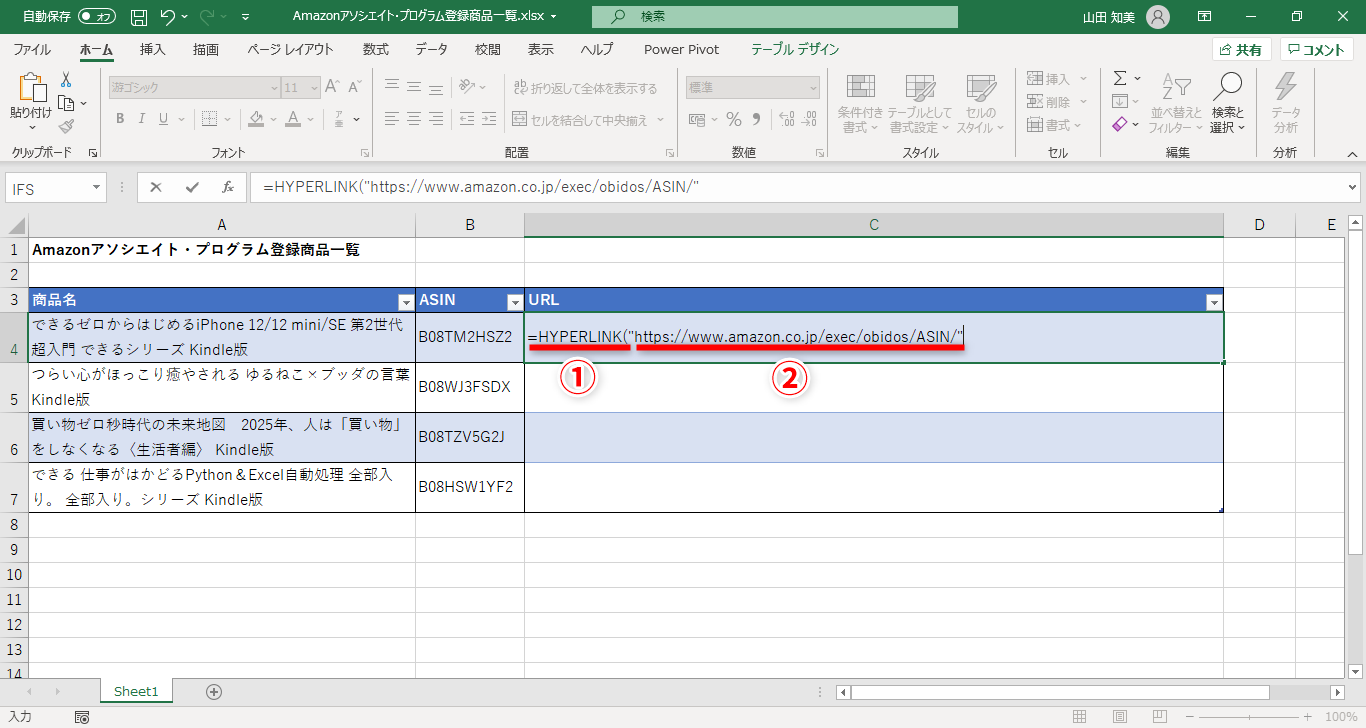Open the Name Box dropdown arrow
1366x728 pixels.
click(x=96, y=187)
